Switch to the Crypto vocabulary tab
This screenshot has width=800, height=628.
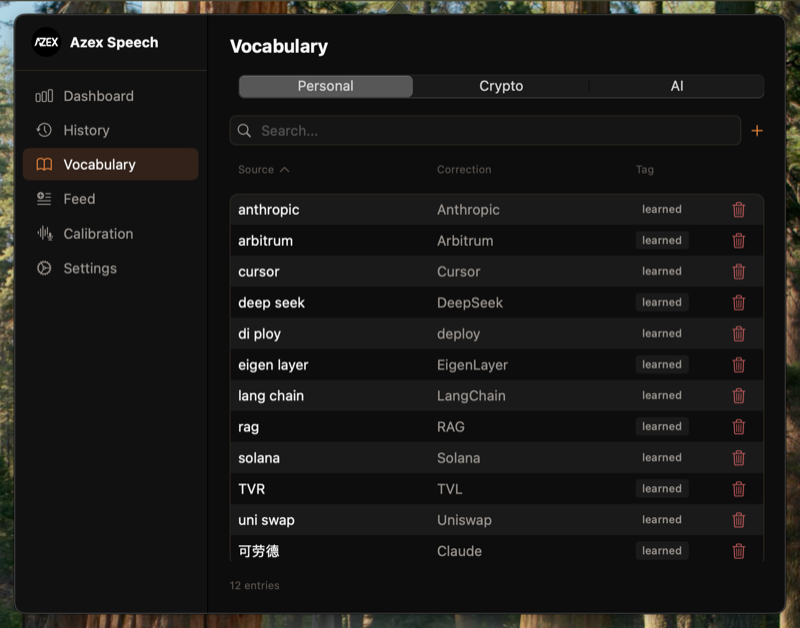pos(501,86)
